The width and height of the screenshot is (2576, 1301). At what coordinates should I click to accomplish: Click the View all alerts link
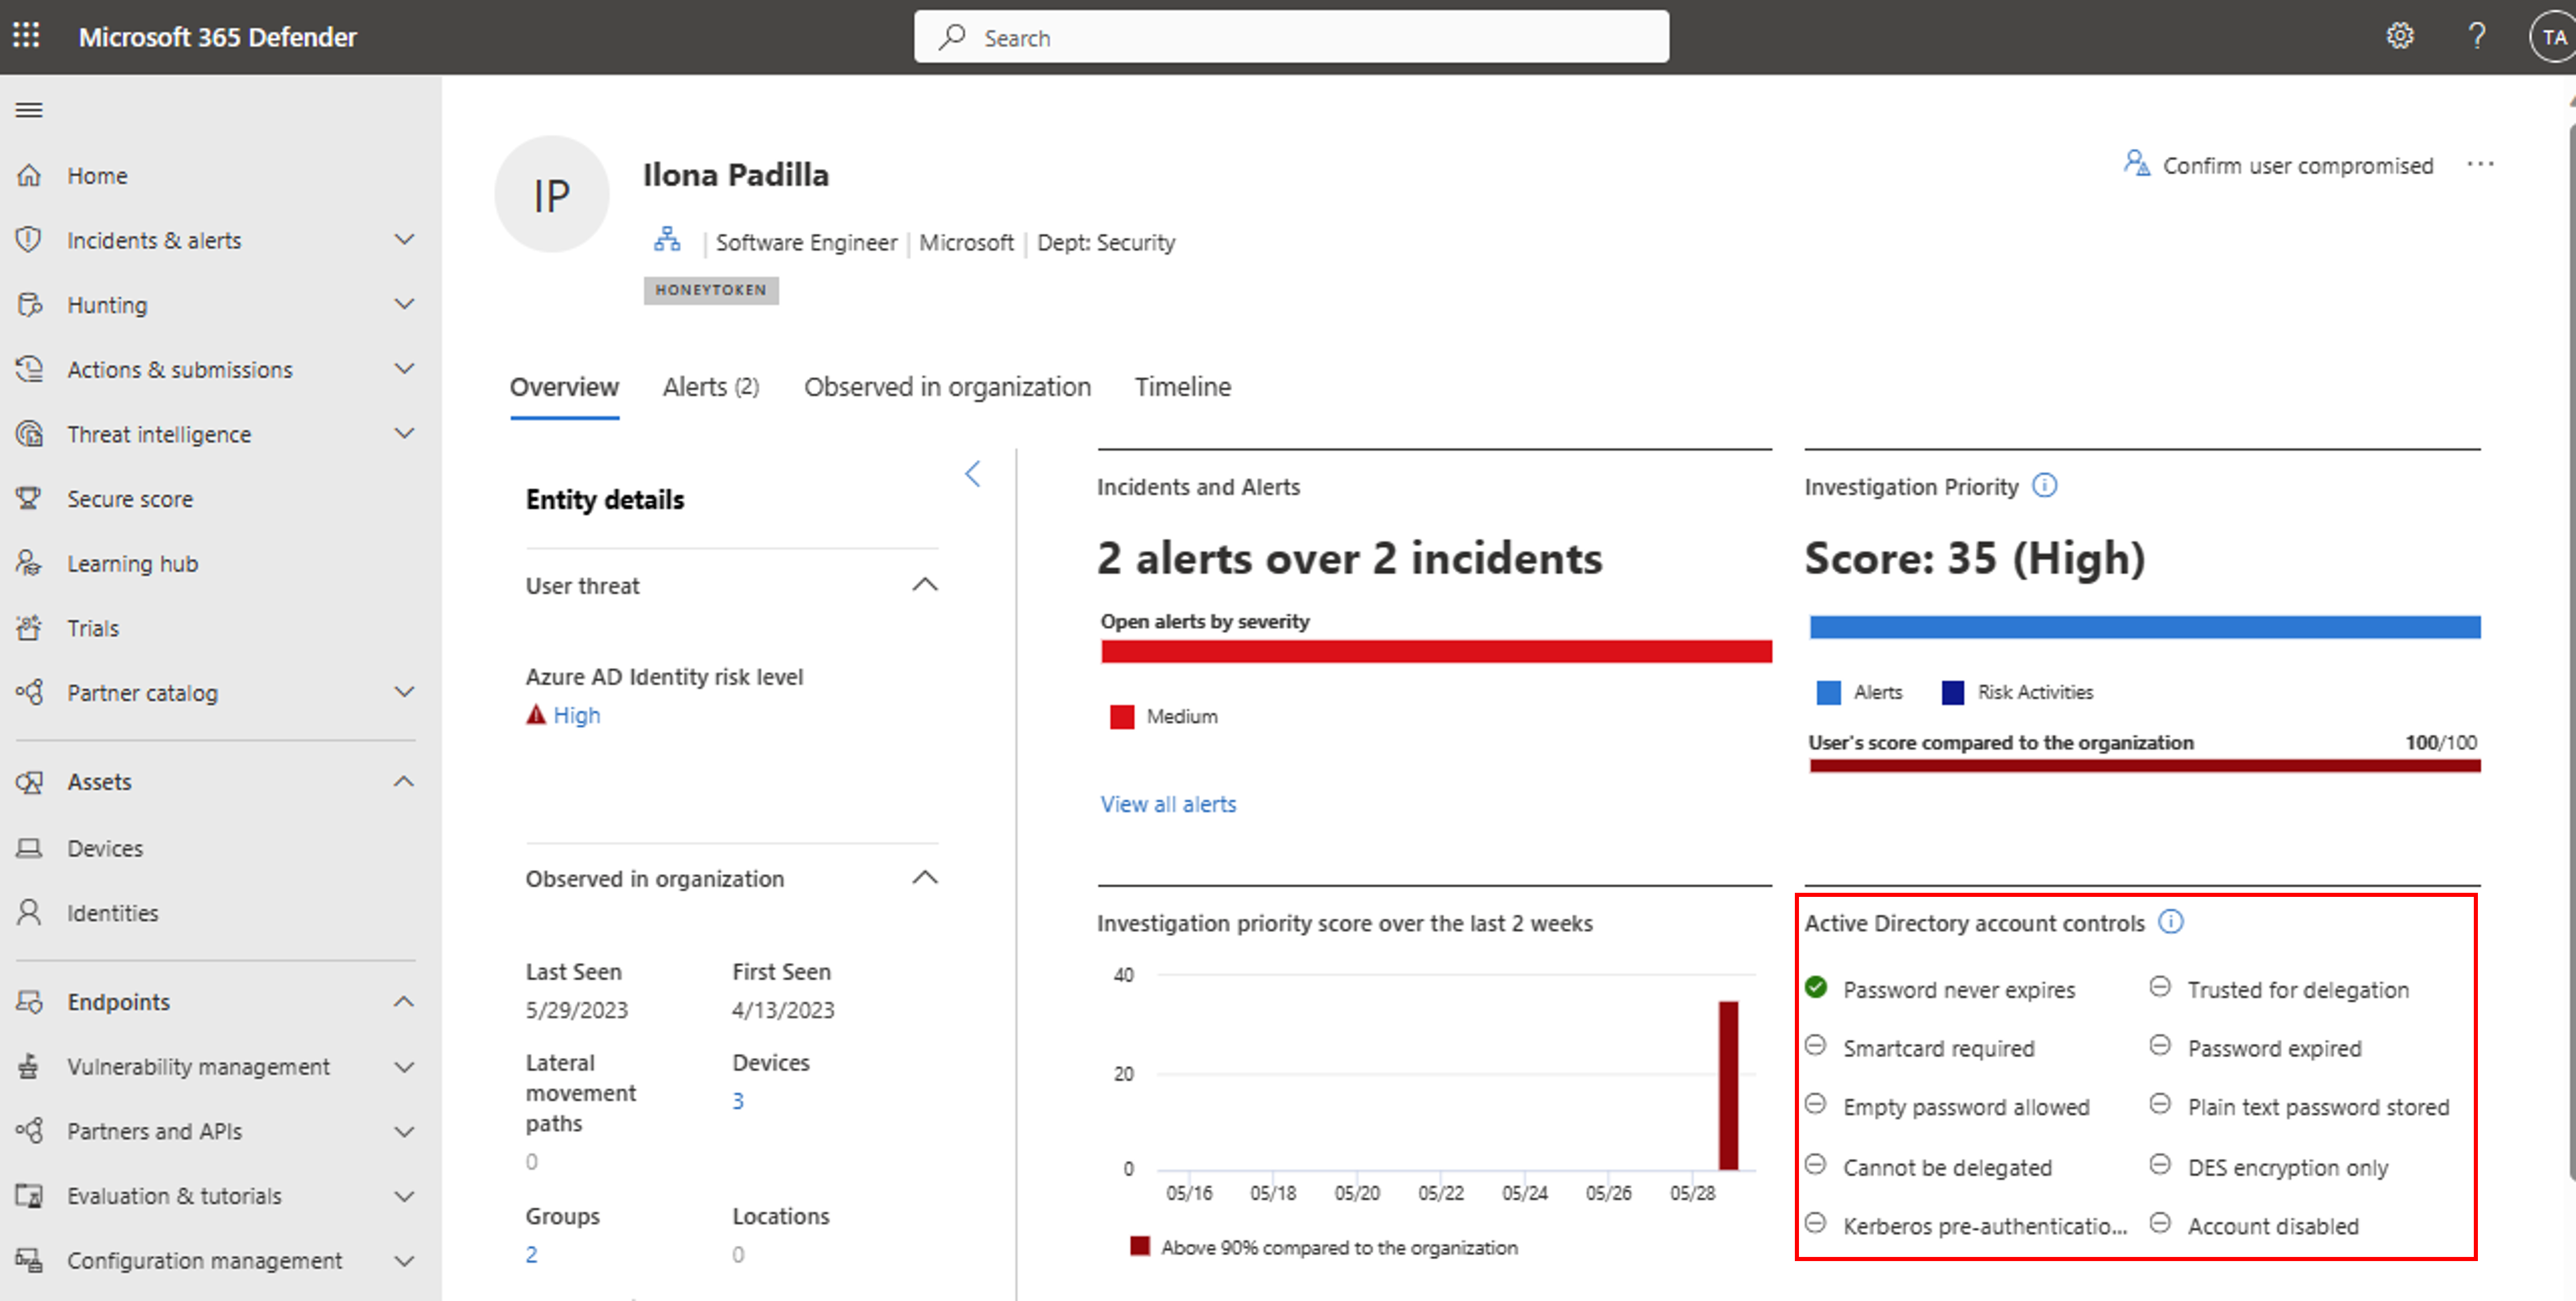click(1168, 804)
